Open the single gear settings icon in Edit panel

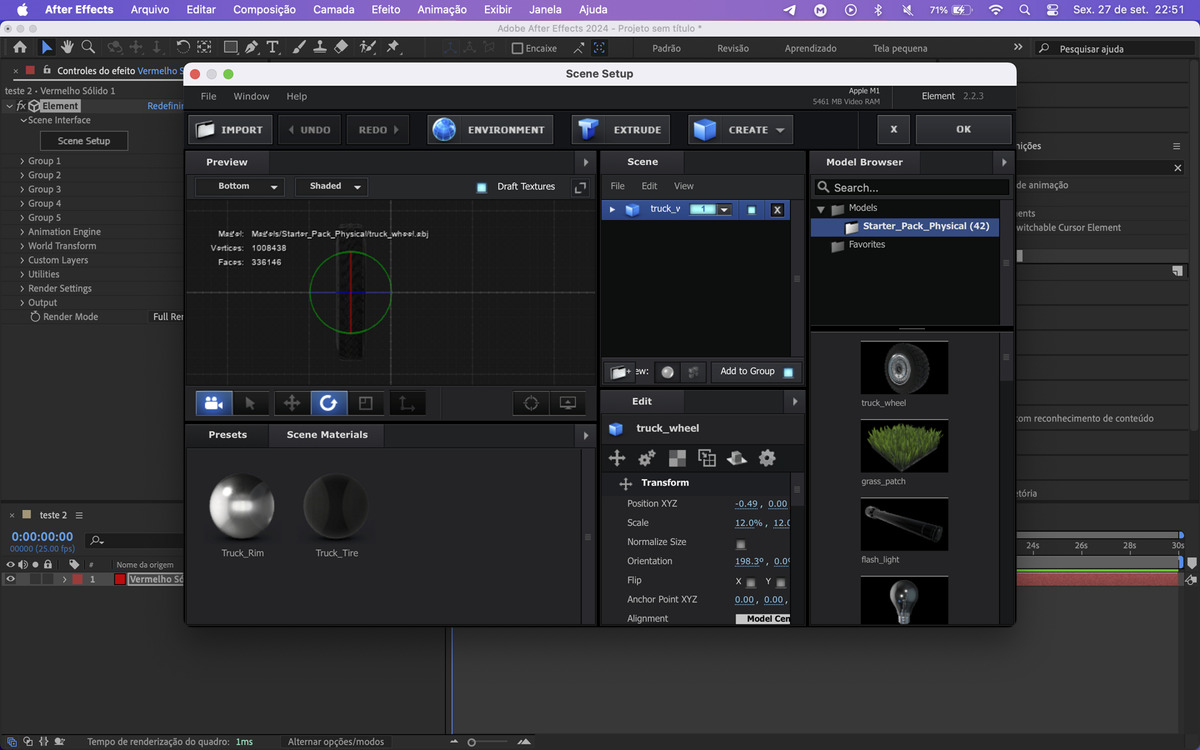coord(767,458)
